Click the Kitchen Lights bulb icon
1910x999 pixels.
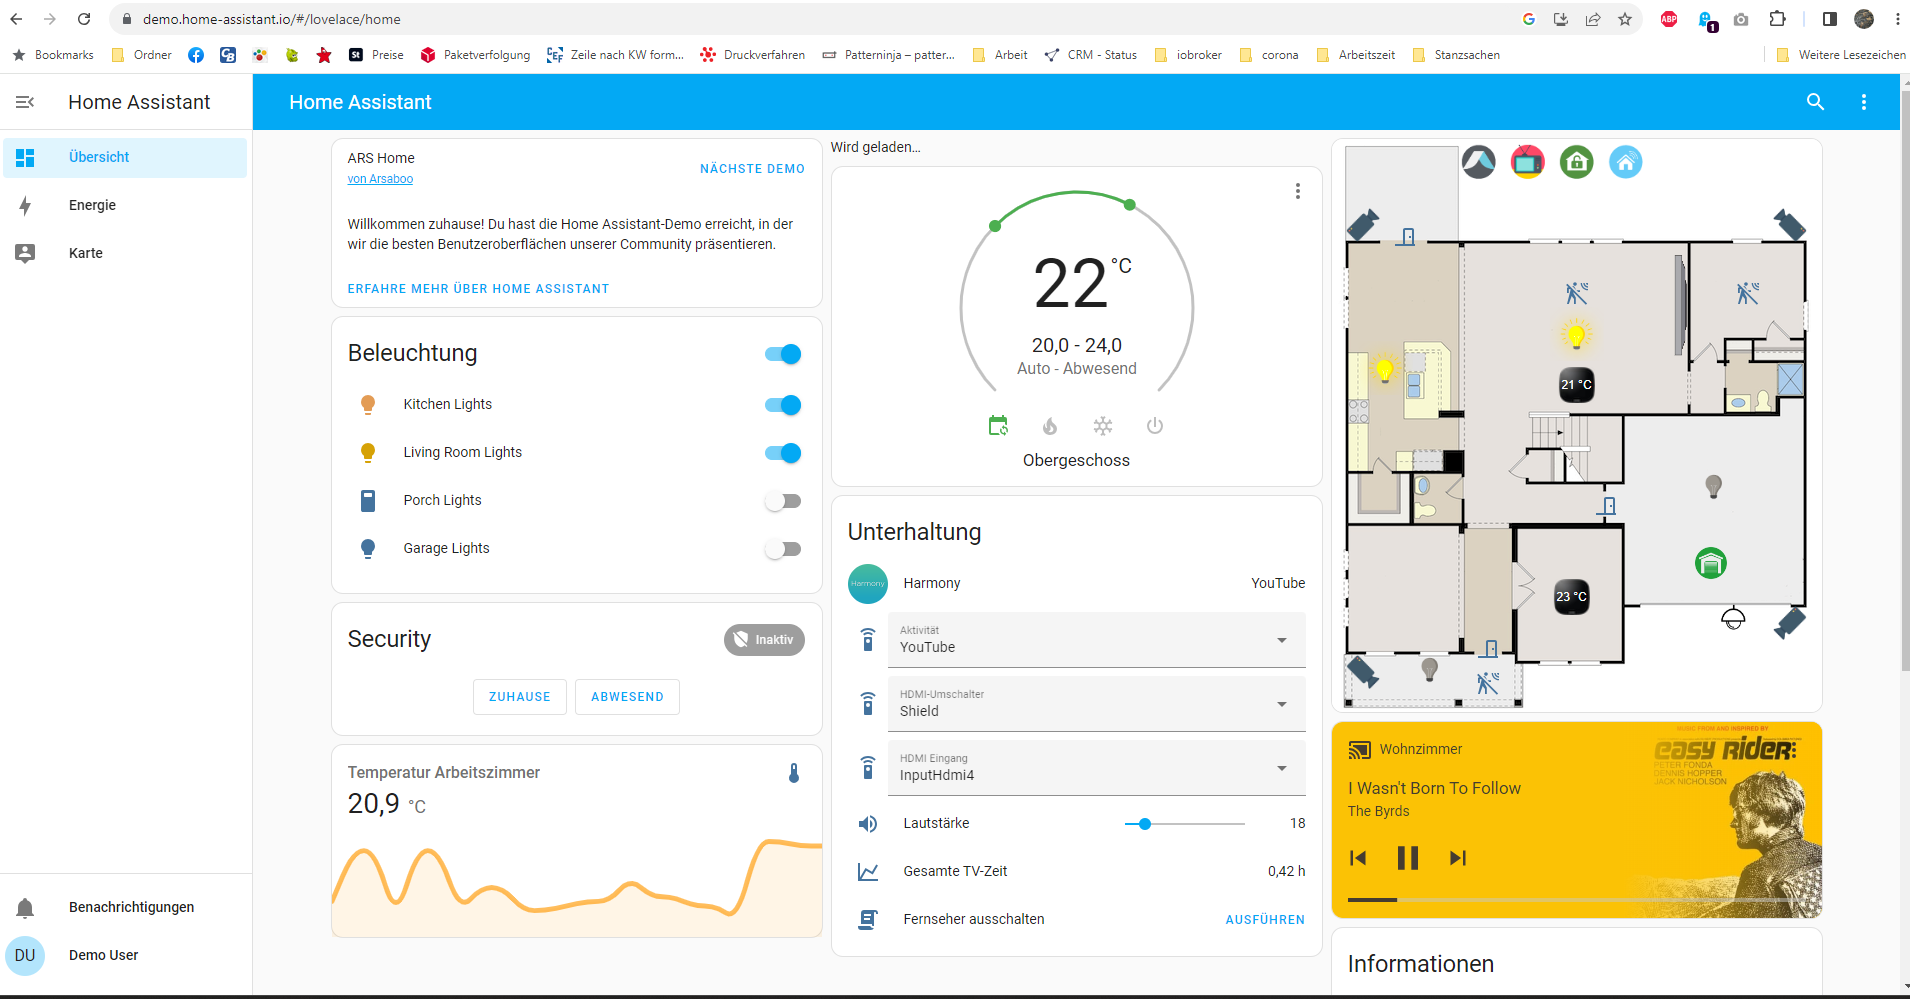(368, 404)
